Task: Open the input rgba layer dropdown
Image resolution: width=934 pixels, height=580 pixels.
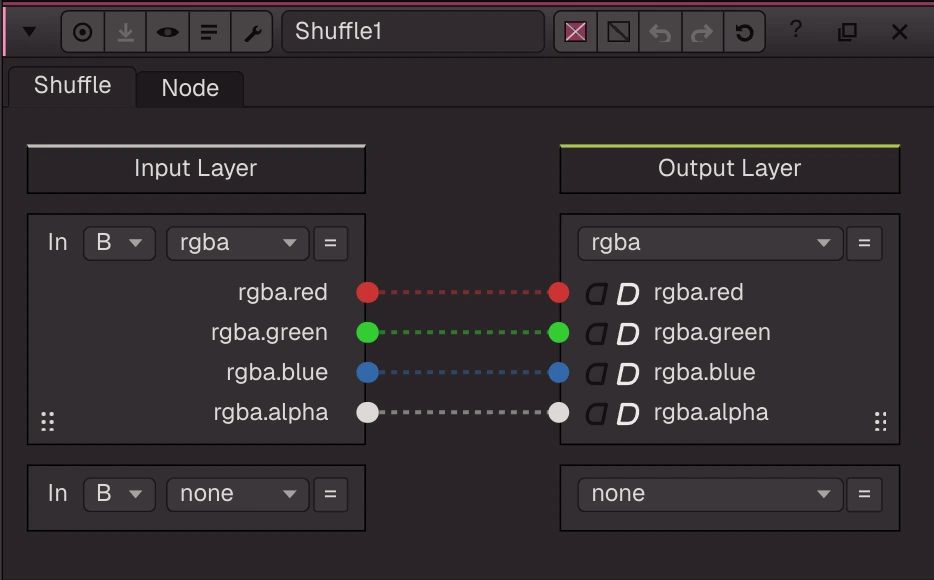Action: coord(238,243)
